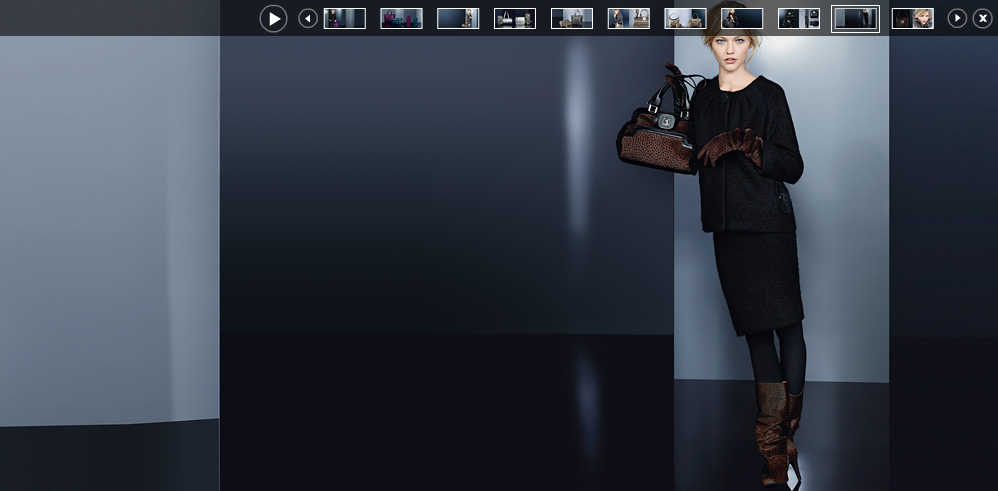View the fifth thumbnail in the strip

(x=572, y=18)
